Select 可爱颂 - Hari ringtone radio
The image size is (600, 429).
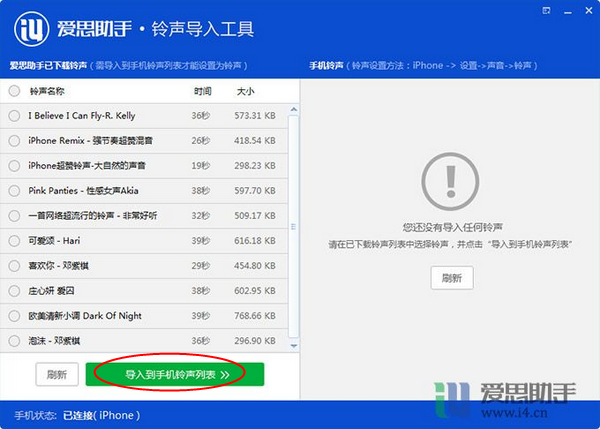pos(14,241)
